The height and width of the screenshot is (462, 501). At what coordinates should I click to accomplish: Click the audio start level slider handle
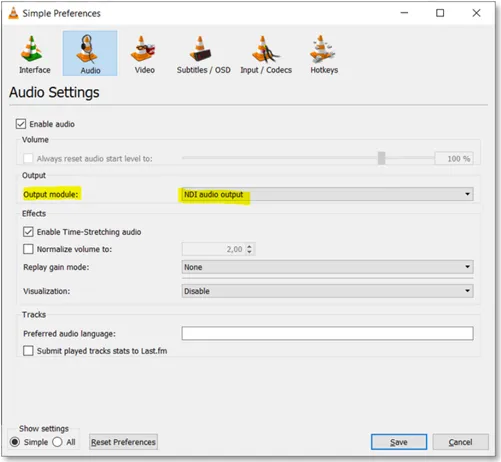pyautogui.click(x=382, y=158)
